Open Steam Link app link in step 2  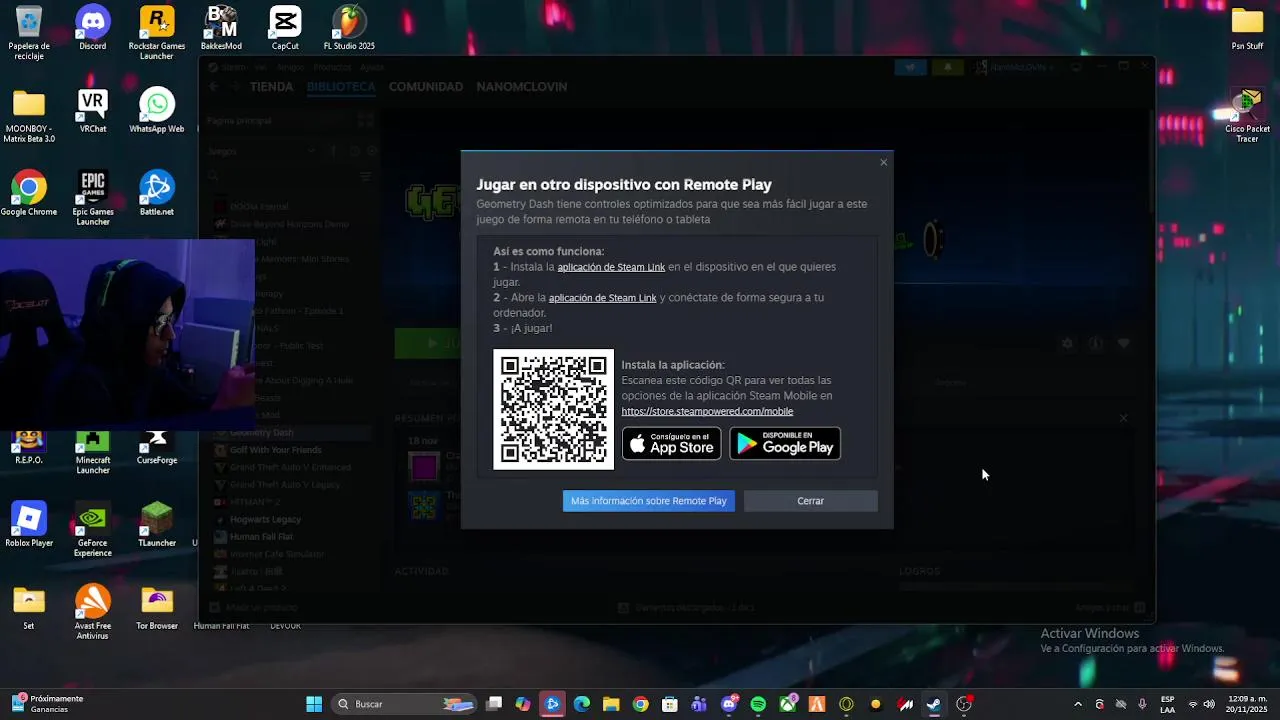[603, 298]
